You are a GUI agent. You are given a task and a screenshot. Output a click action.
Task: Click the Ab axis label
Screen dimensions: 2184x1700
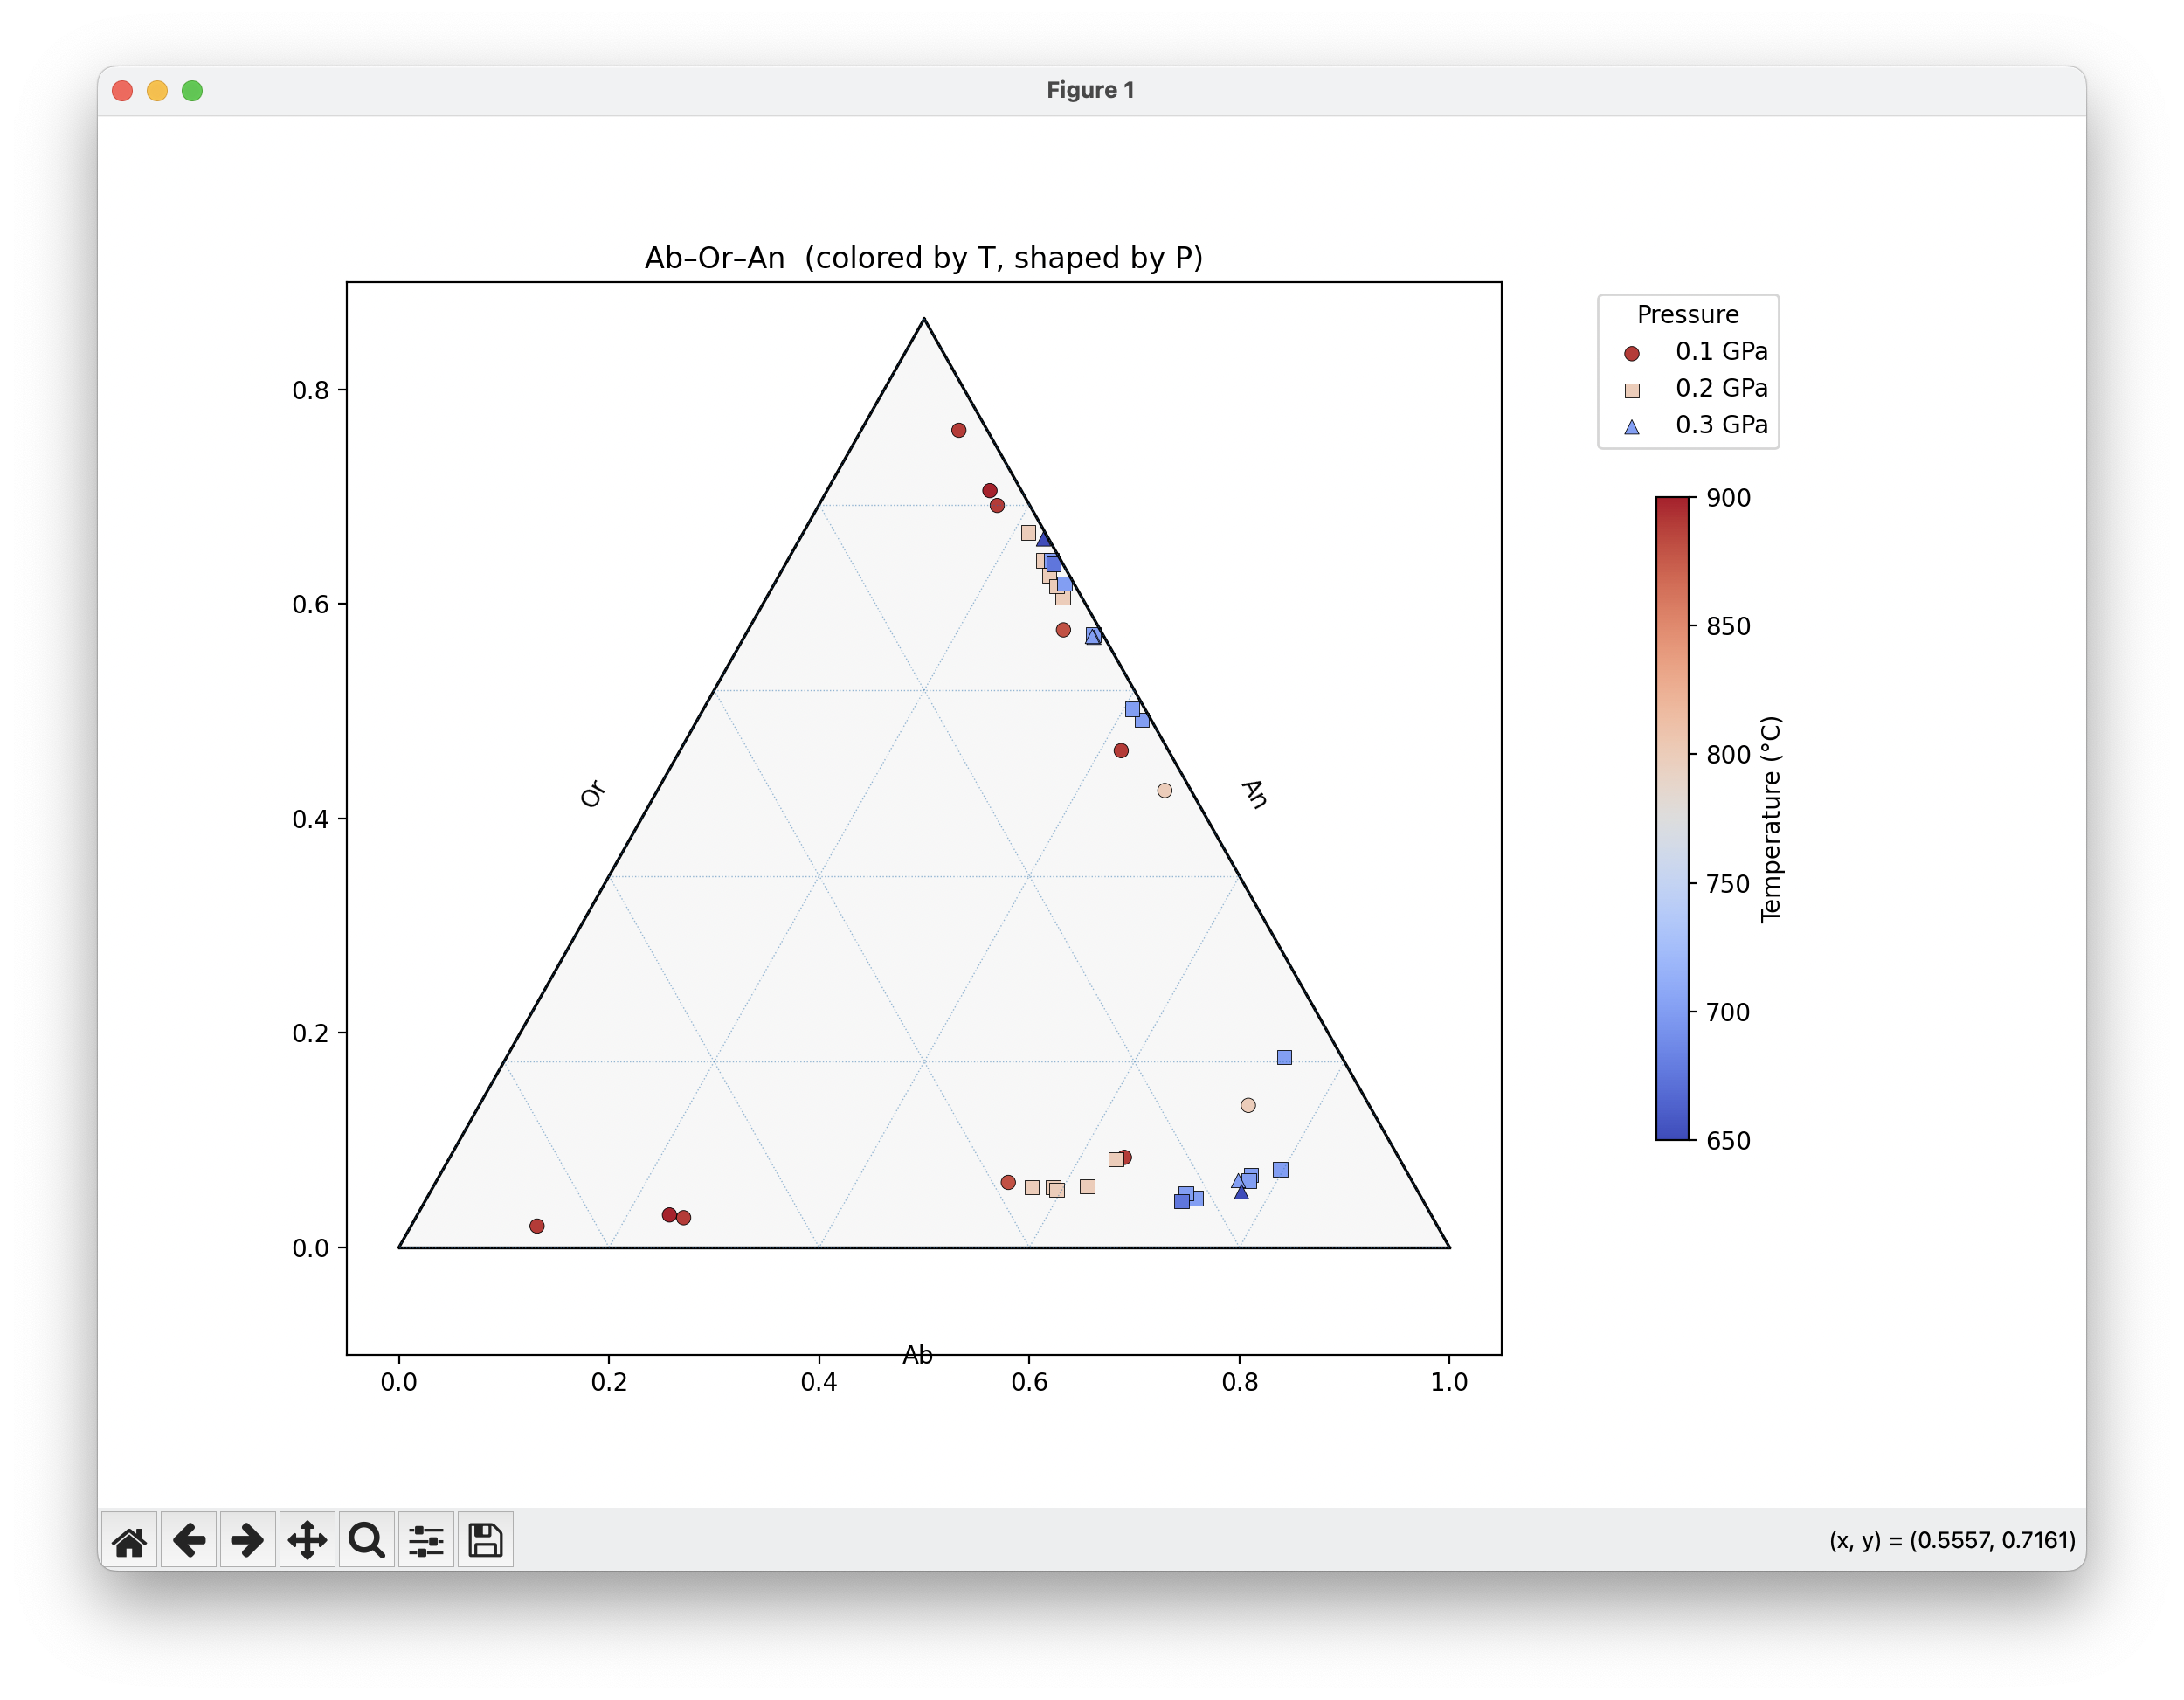coord(917,1355)
